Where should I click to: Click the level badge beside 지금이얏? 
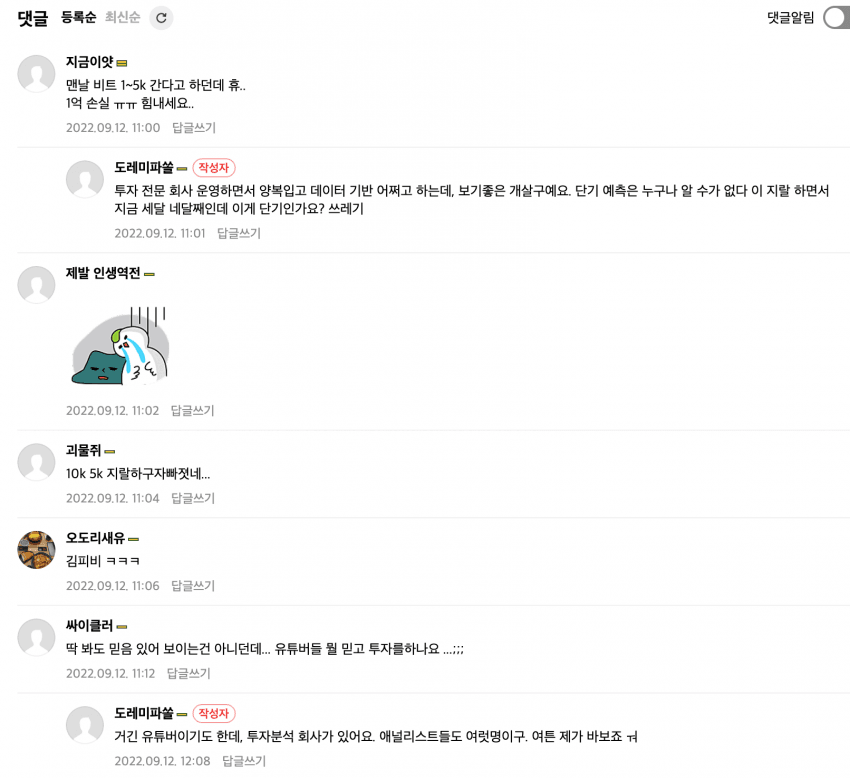122,63
